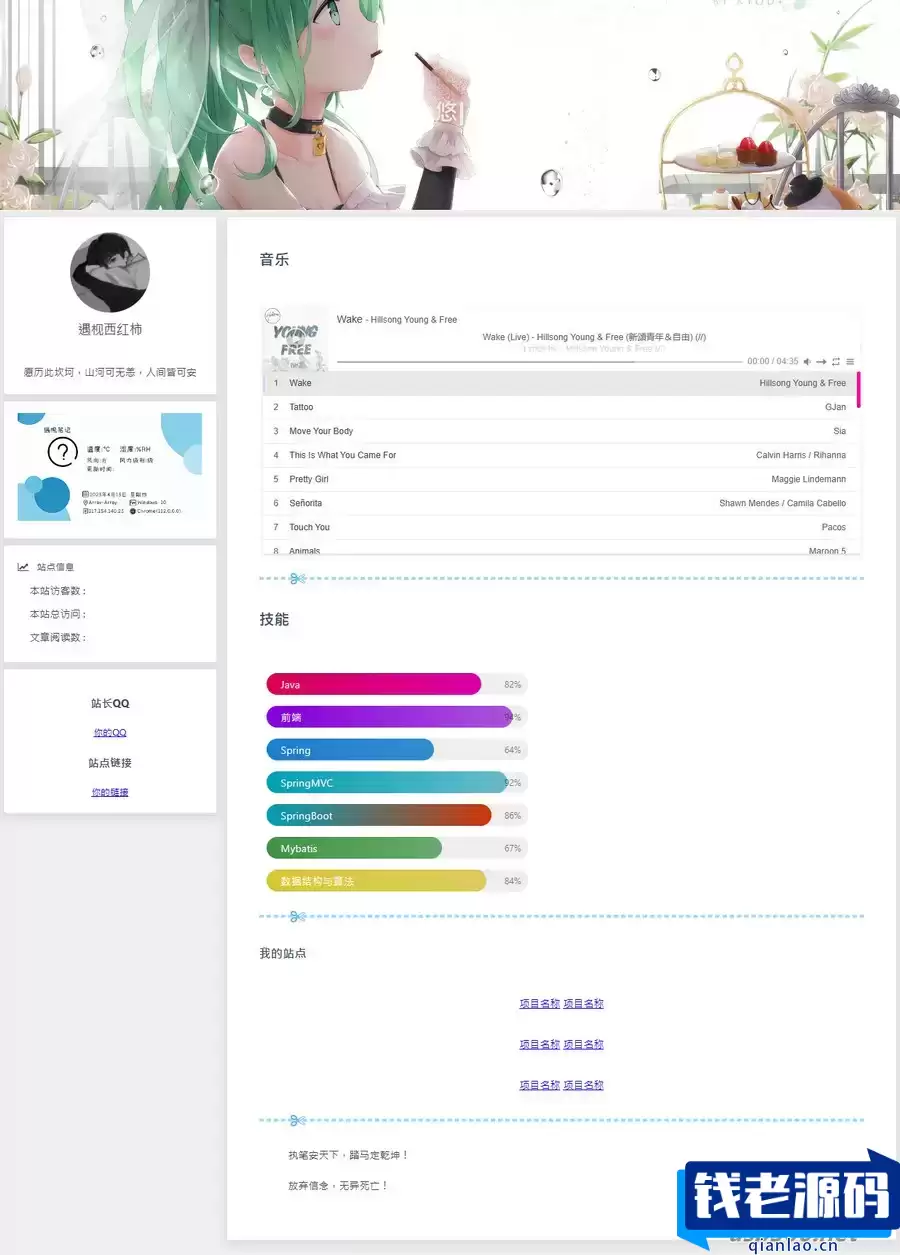Click the 技能 section heading

274,619
